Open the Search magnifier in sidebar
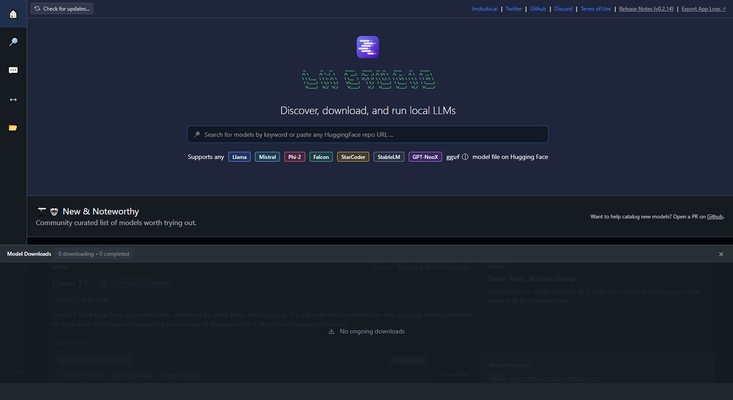Image resolution: width=733 pixels, height=400 pixels. 13,42
